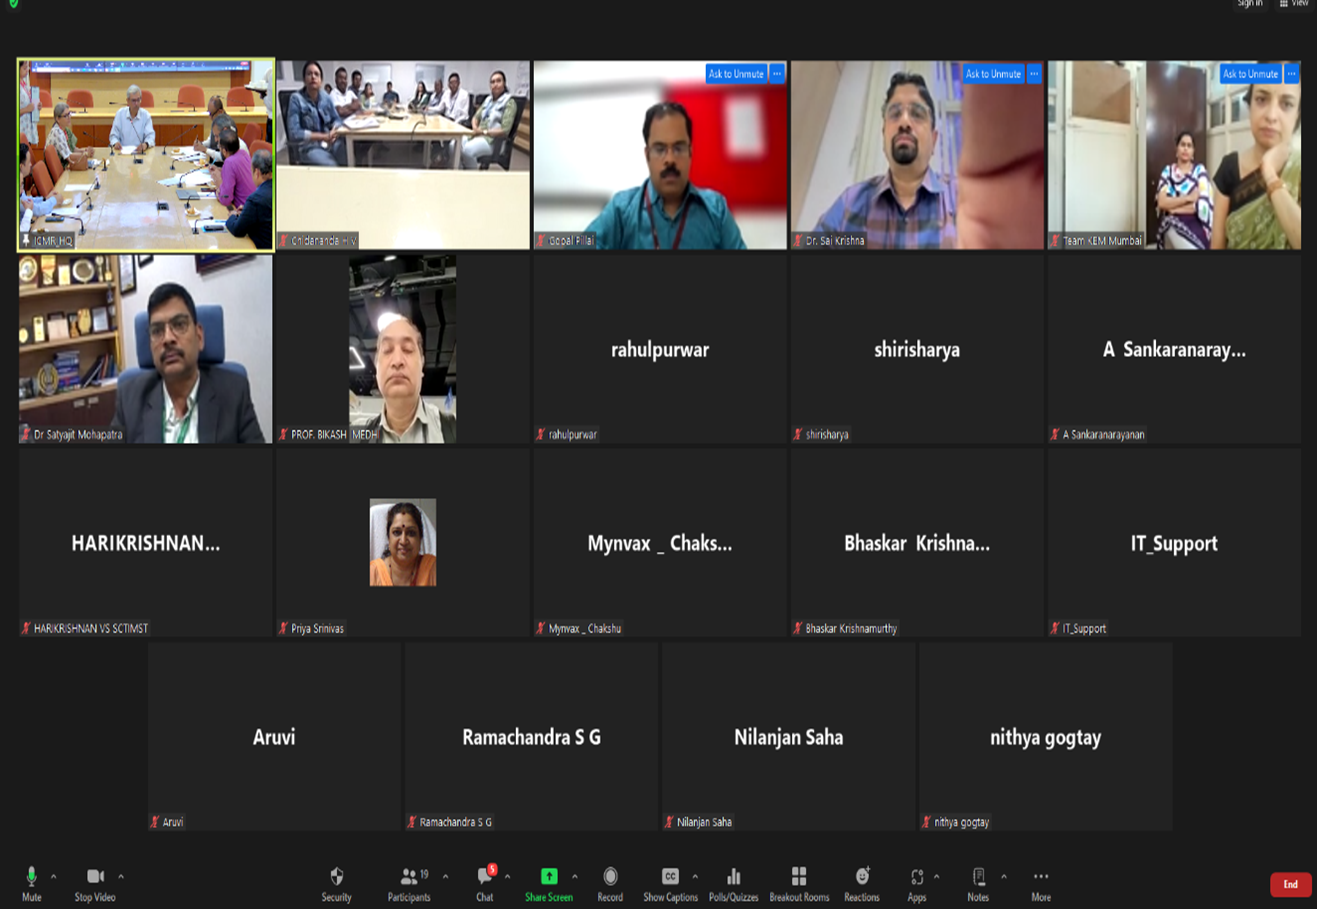
Task: Click the Share Screen icon
Action: point(549,877)
